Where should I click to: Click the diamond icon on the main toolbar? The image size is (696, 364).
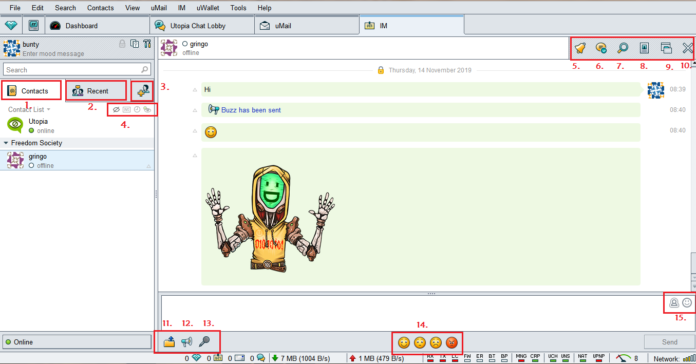click(x=11, y=26)
